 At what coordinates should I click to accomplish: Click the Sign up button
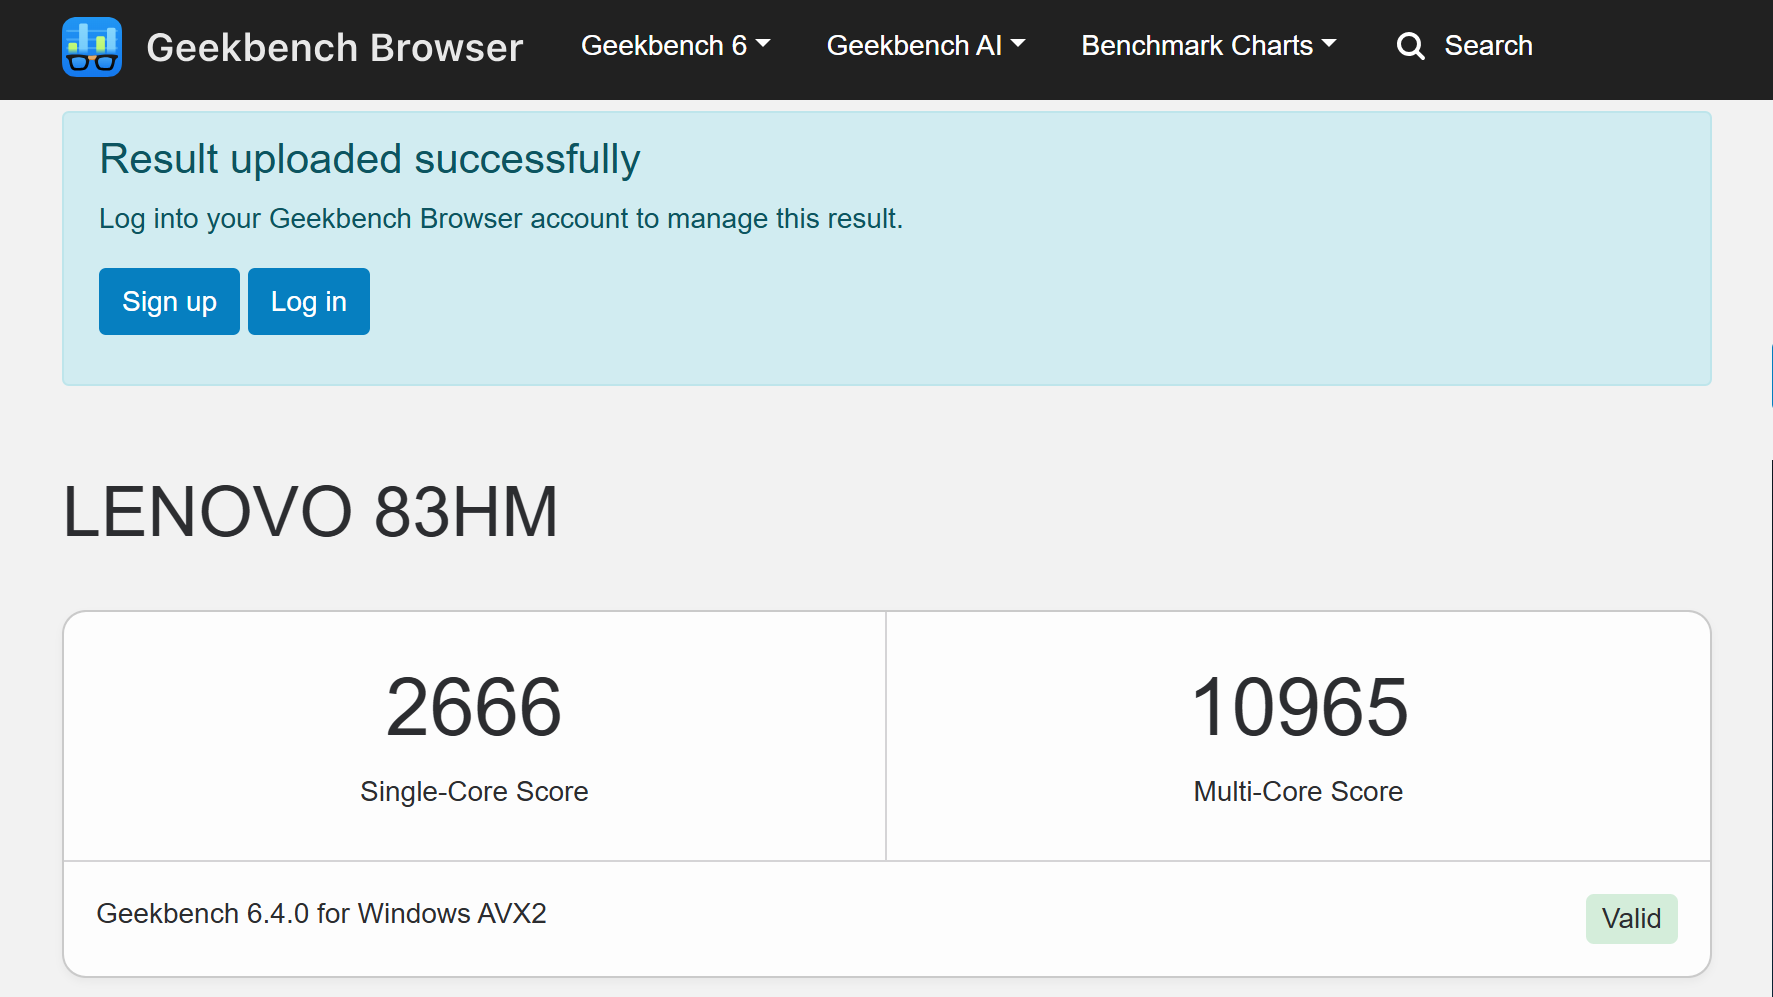click(169, 301)
